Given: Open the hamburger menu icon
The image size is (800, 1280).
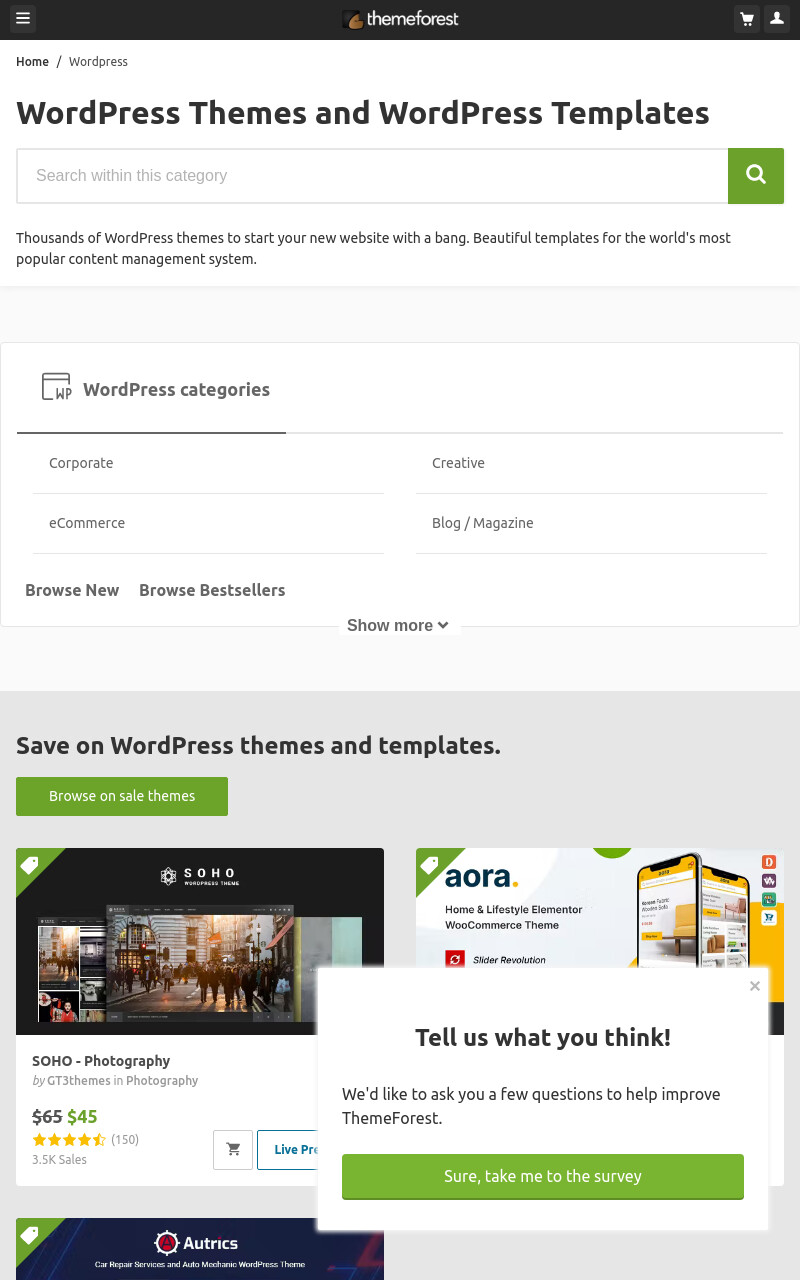Looking at the screenshot, I should pos(23,19).
